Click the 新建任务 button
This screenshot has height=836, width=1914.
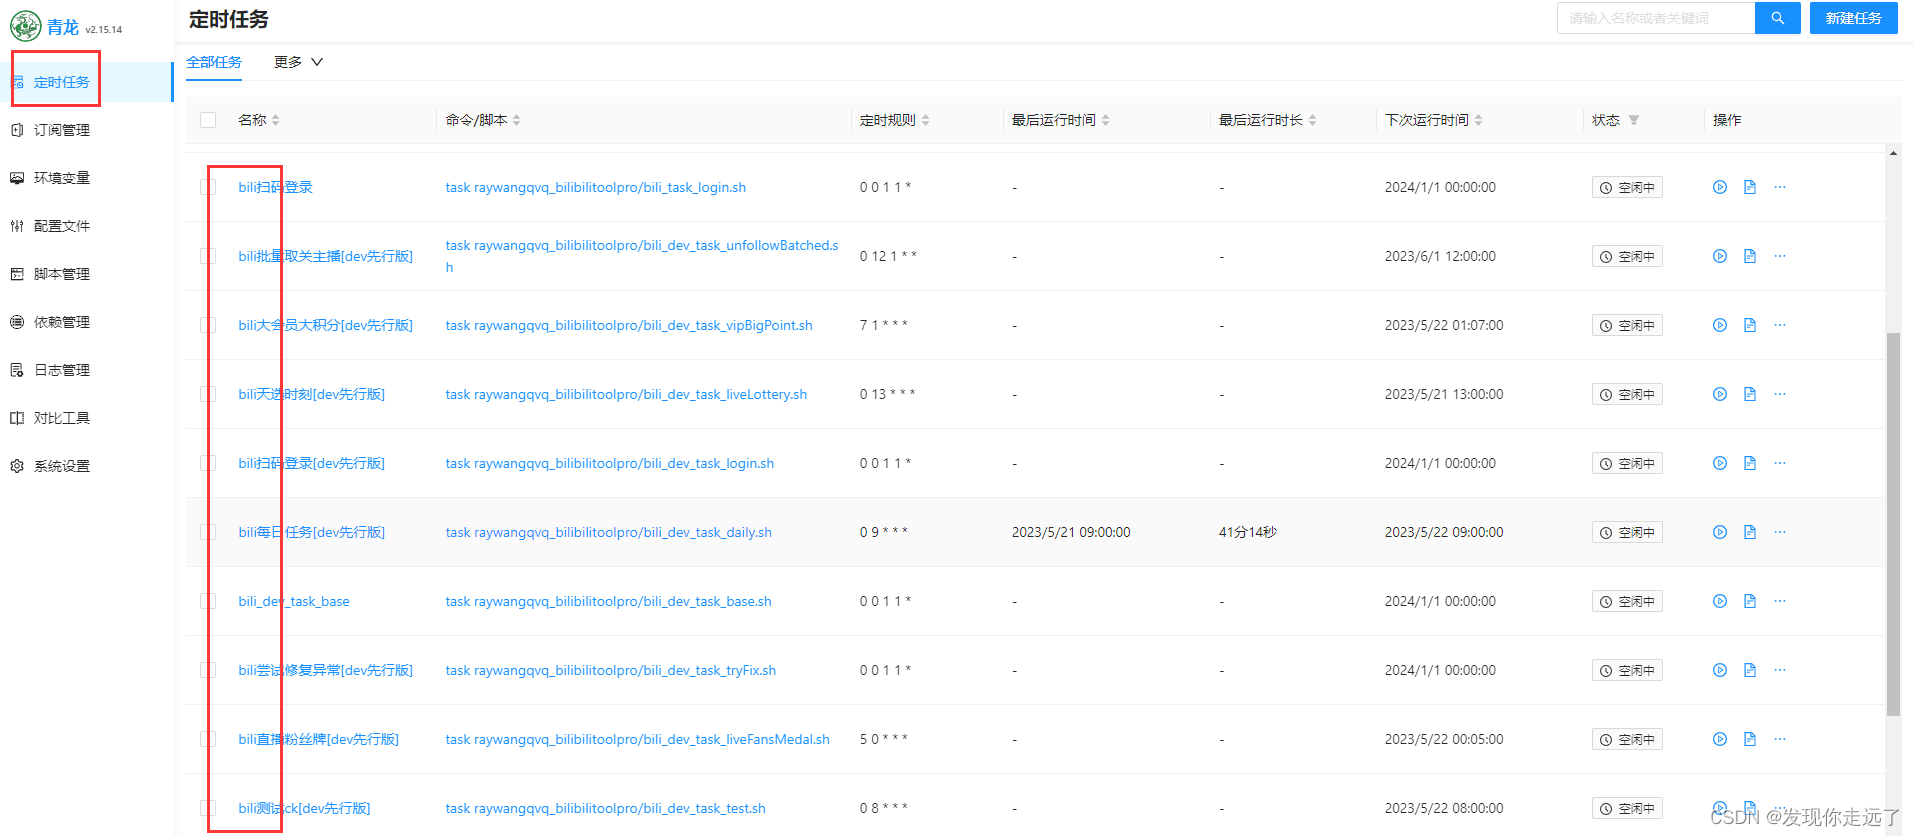pos(1853,18)
